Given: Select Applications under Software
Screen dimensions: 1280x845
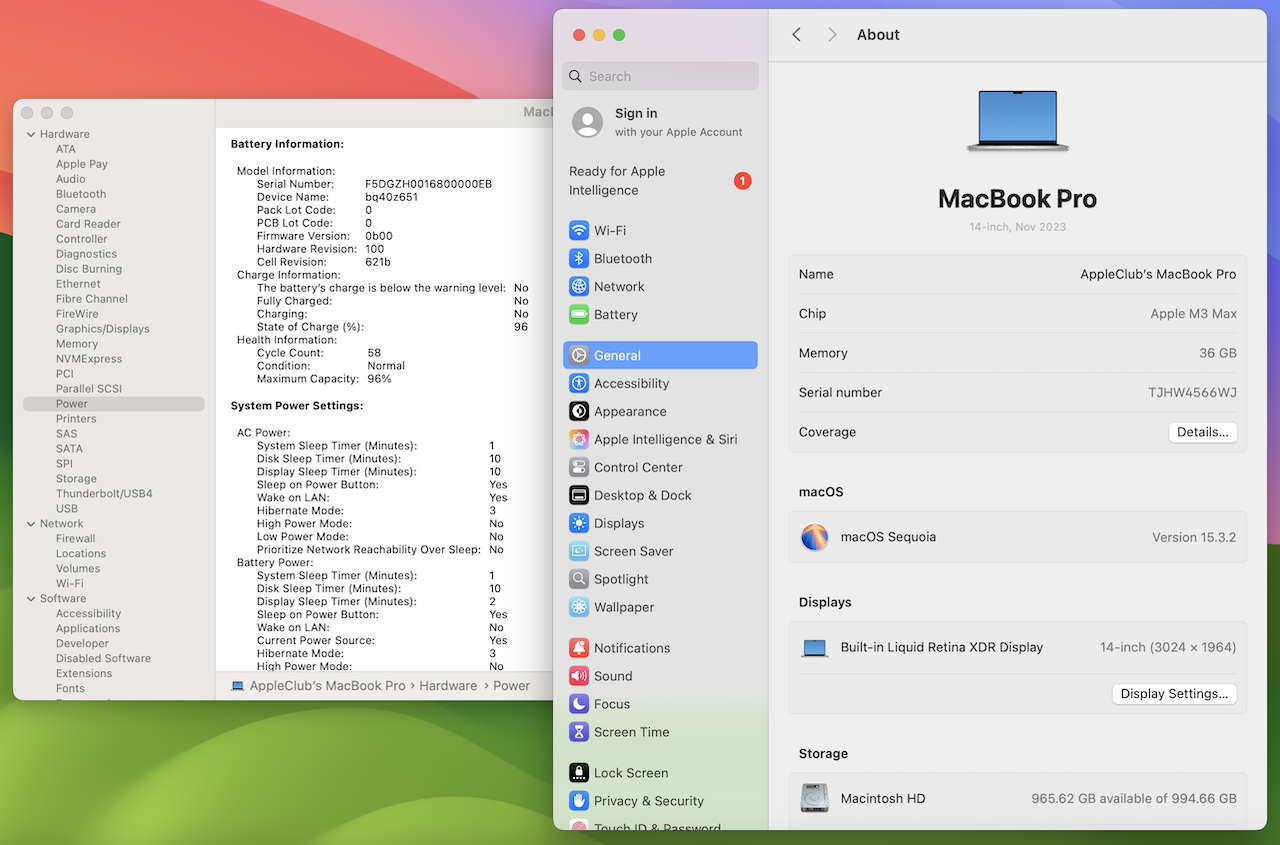Looking at the screenshot, I should 88,629.
